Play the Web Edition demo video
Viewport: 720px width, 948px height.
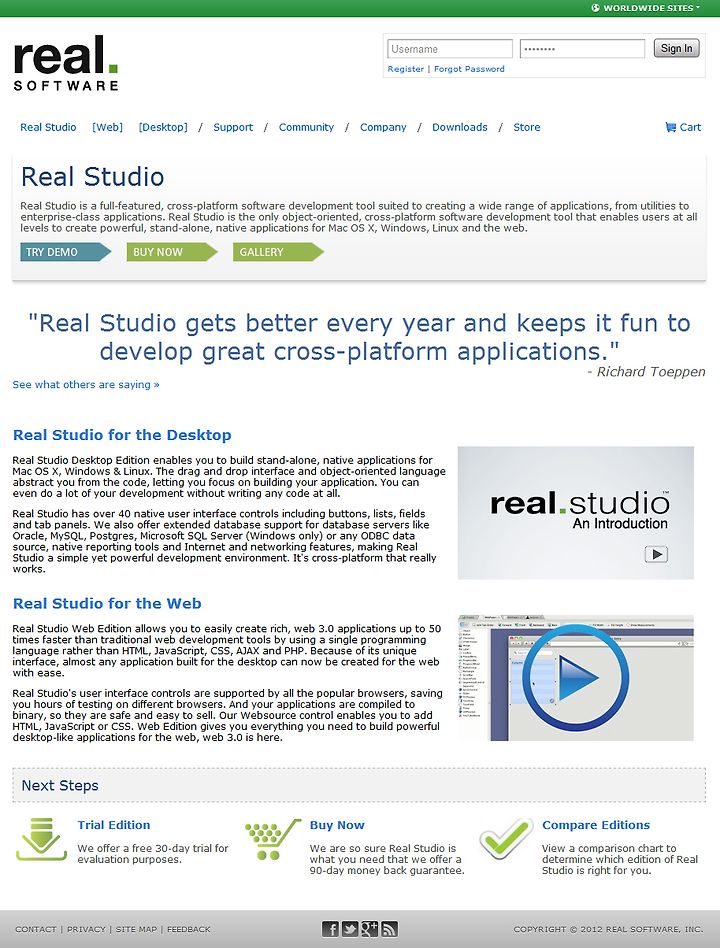[x=576, y=678]
